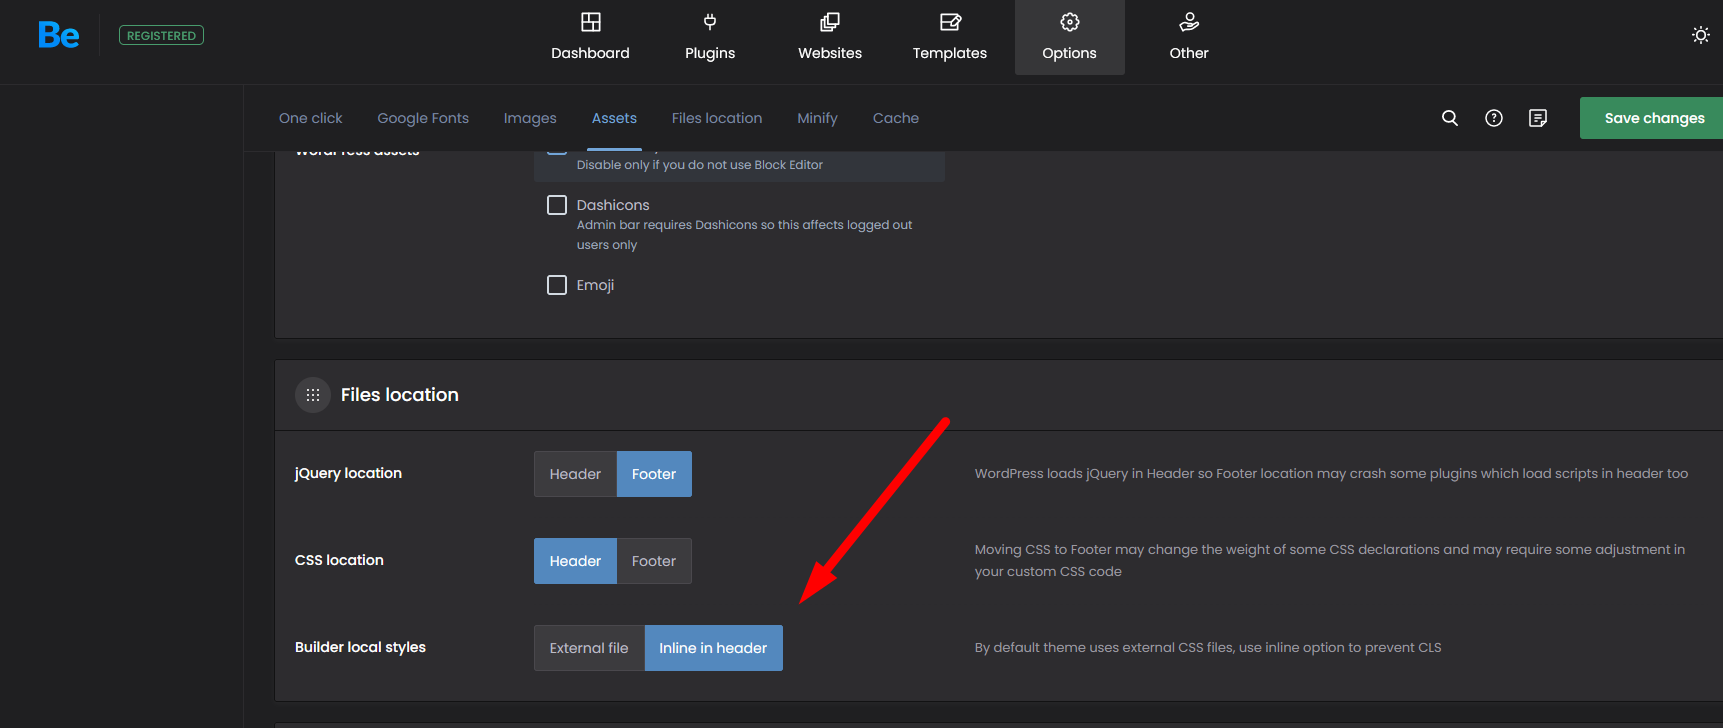Image resolution: width=1723 pixels, height=728 pixels.
Task: Click the CSS location label
Action: pos(339,560)
